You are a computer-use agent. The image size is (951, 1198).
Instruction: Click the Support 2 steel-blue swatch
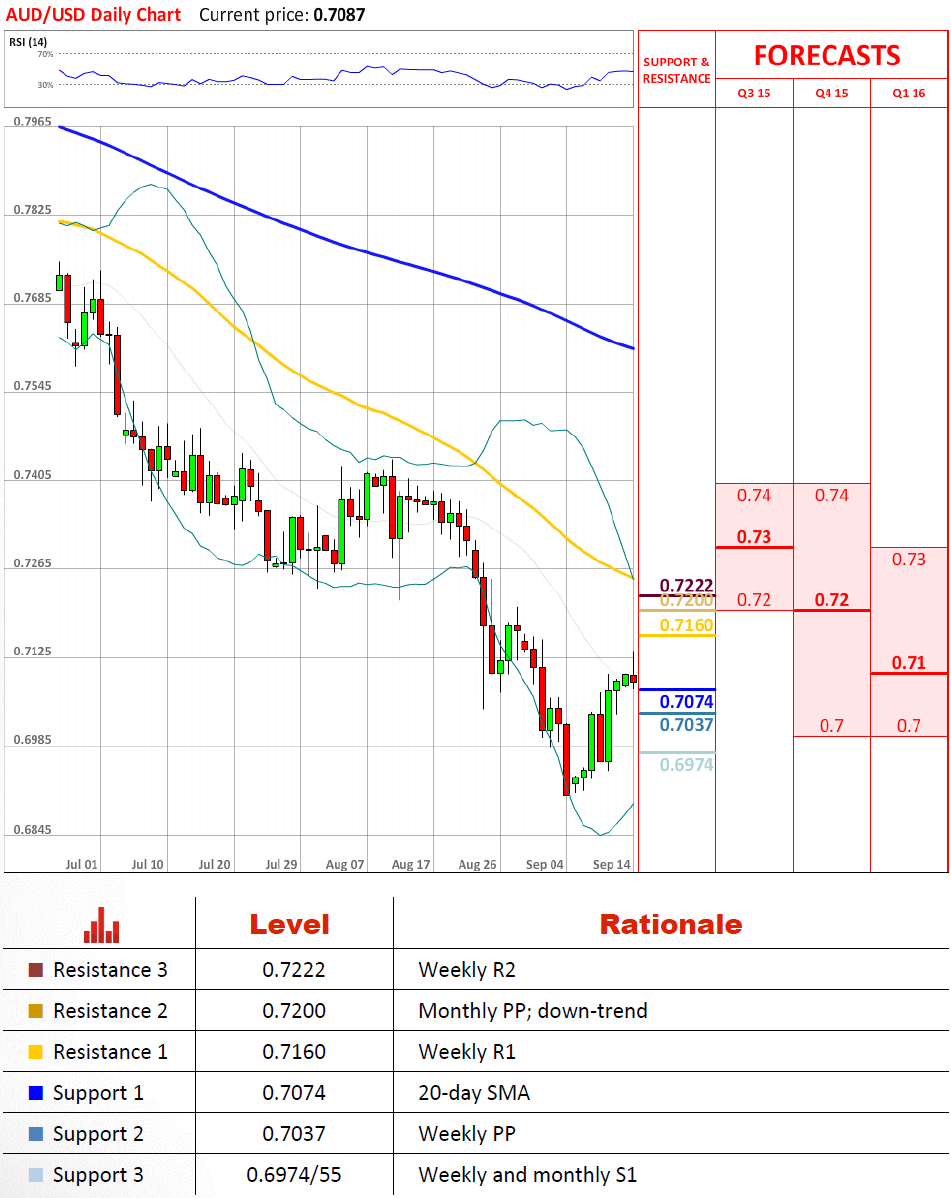[35, 1134]
